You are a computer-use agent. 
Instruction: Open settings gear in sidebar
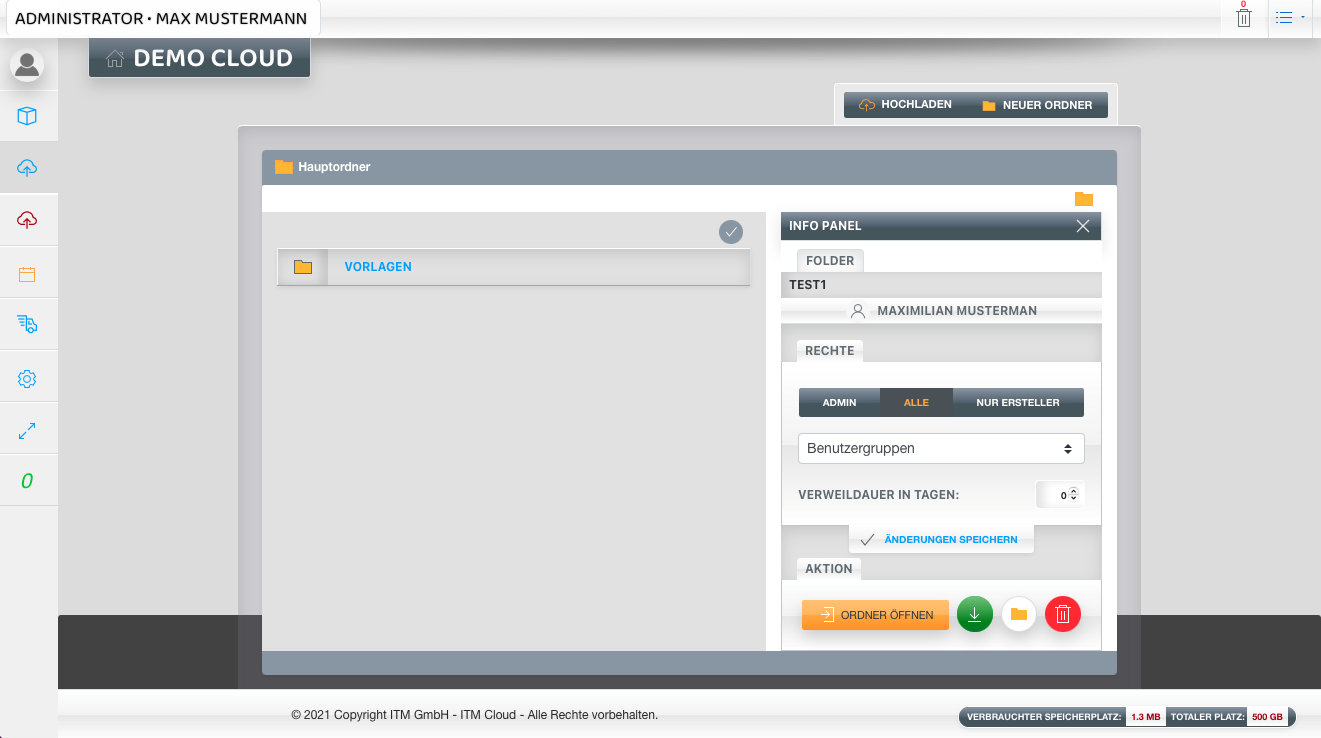pos(27,379)
